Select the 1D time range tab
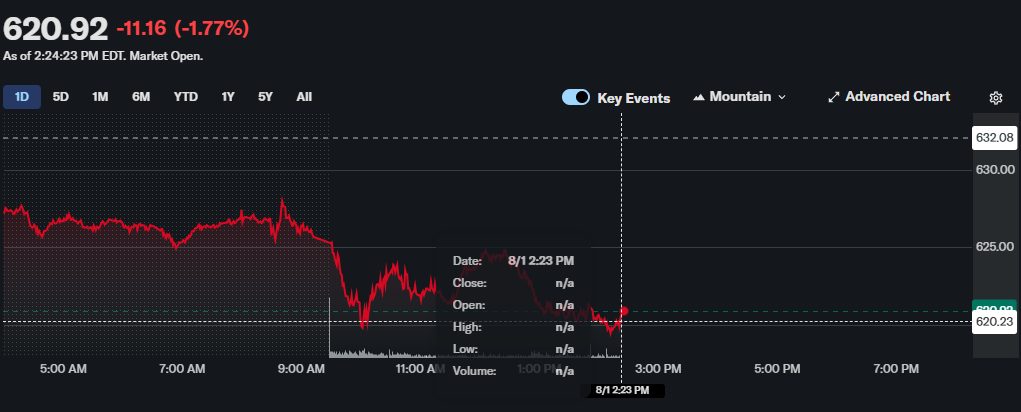The width and height of the screenshot is (1021, 412). coord(22,97)
